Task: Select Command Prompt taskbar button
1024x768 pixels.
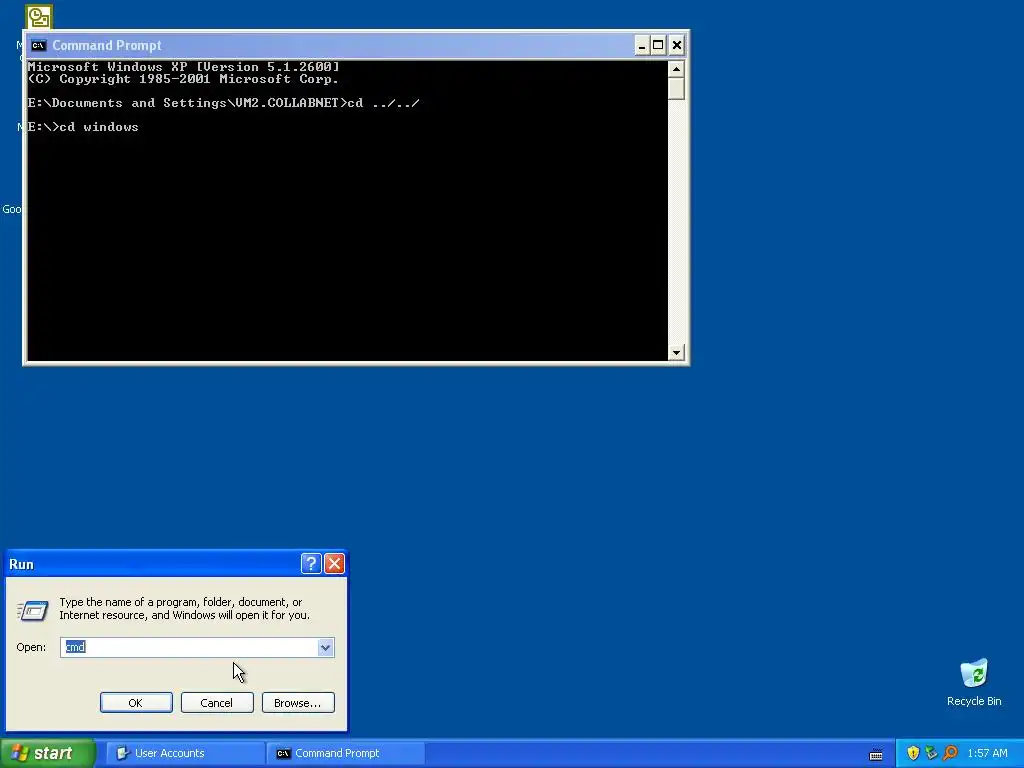Action: (x=346, y=753)
